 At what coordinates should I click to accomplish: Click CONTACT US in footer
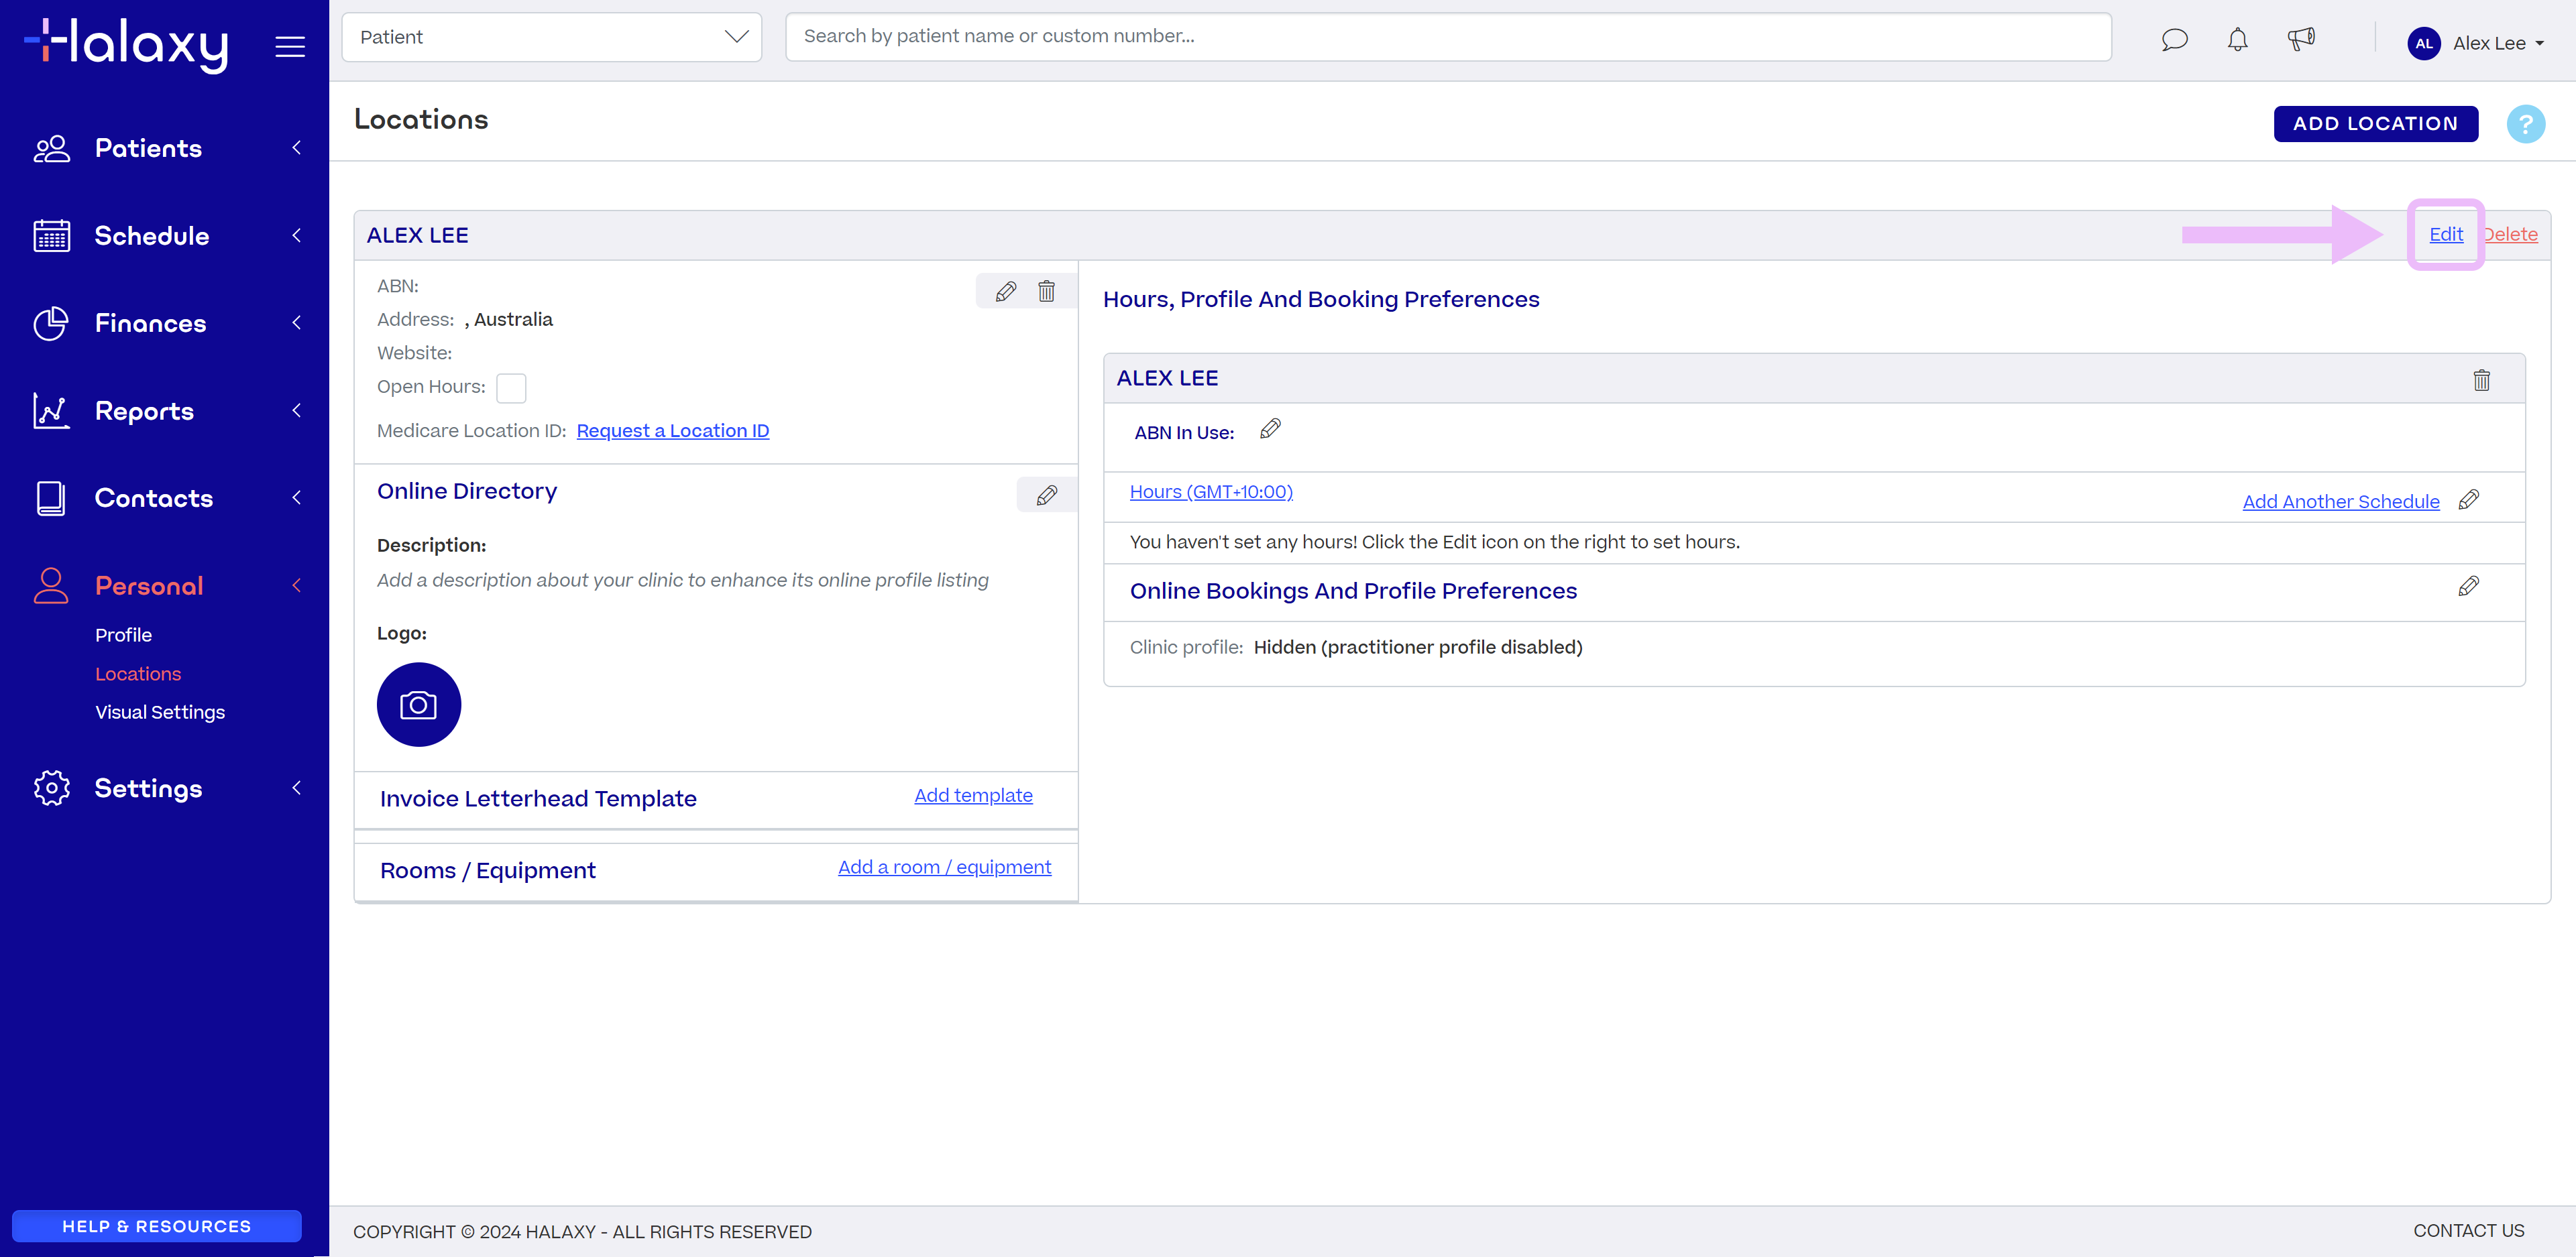tap(2468, 1231)
